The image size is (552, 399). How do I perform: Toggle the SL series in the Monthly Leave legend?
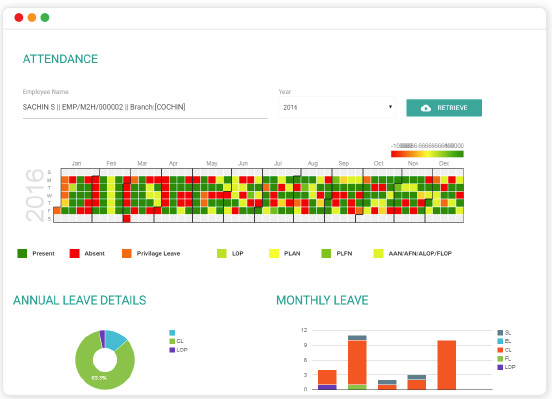click(504, 332)
